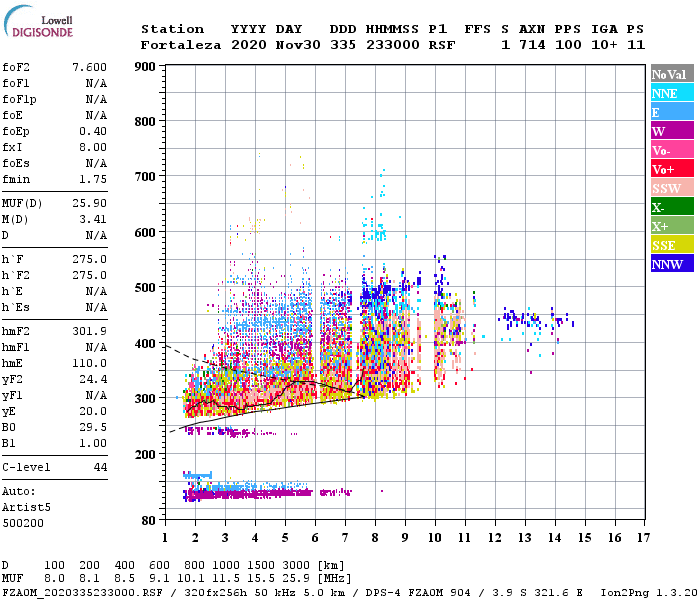Click the PS value 11
700x600 pixels.
tap(636, 45)
